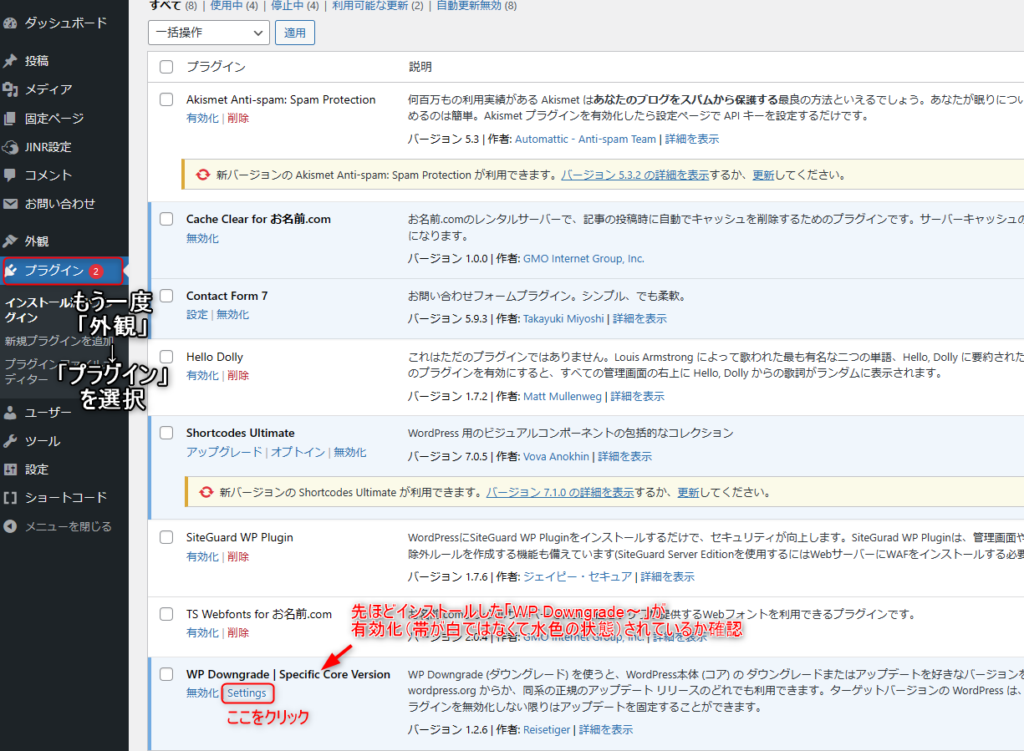
Task: Show 利用可能な更新 (2) plugins
Action: click(x=377, y=5)
